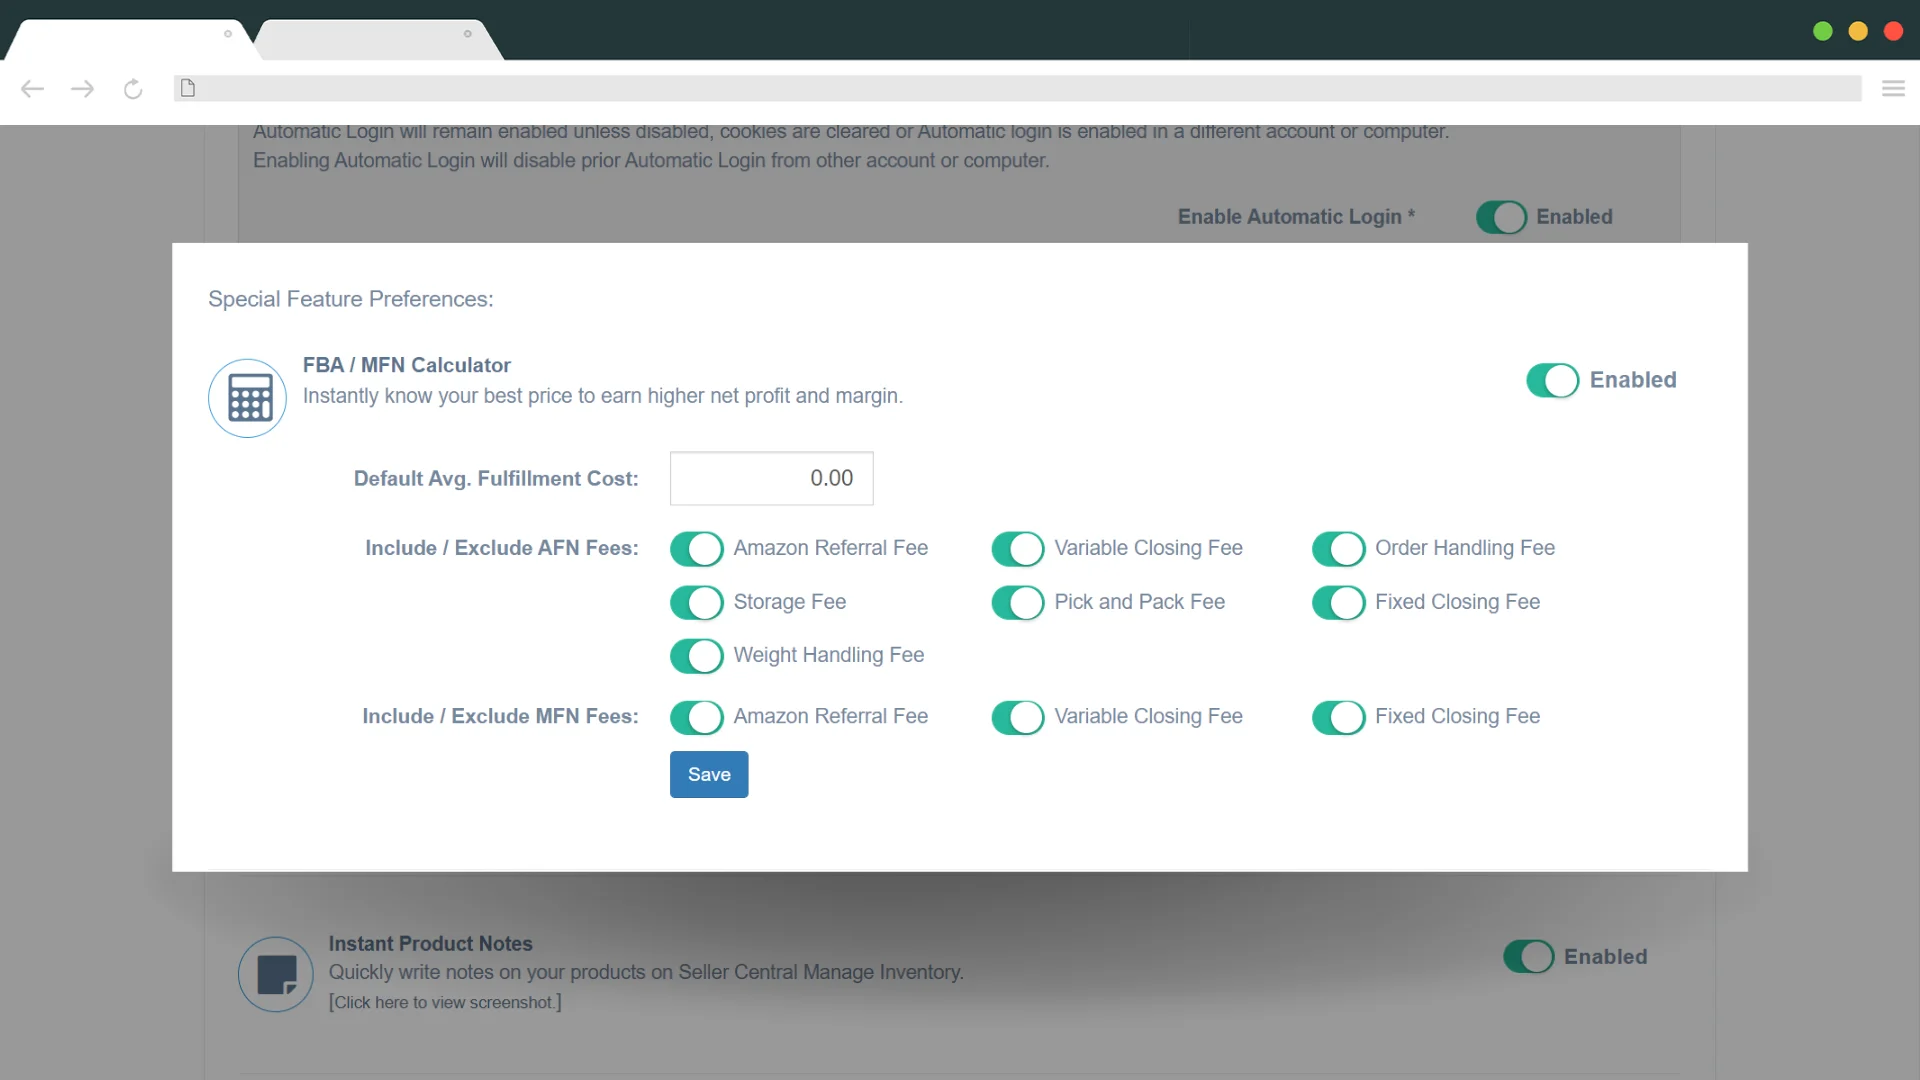The image size is (1920, 1080).
Task: Click the browser back navigation arrow
Action: (x=32, y=88)
